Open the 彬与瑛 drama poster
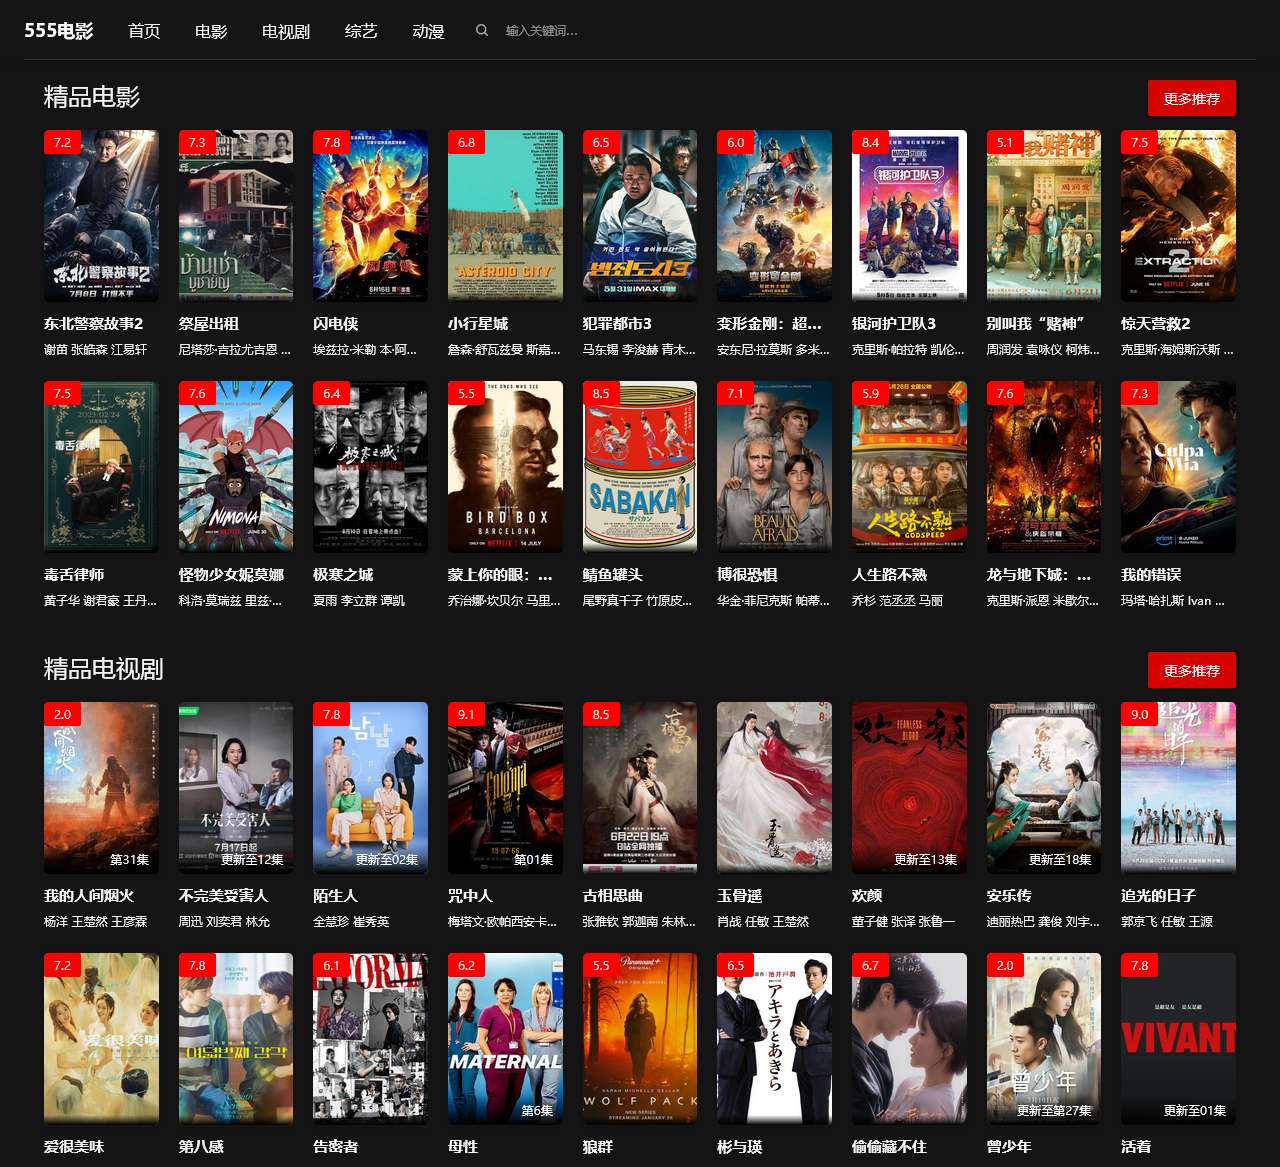Viewport: 1280px width, 1167px height. 774,1039
